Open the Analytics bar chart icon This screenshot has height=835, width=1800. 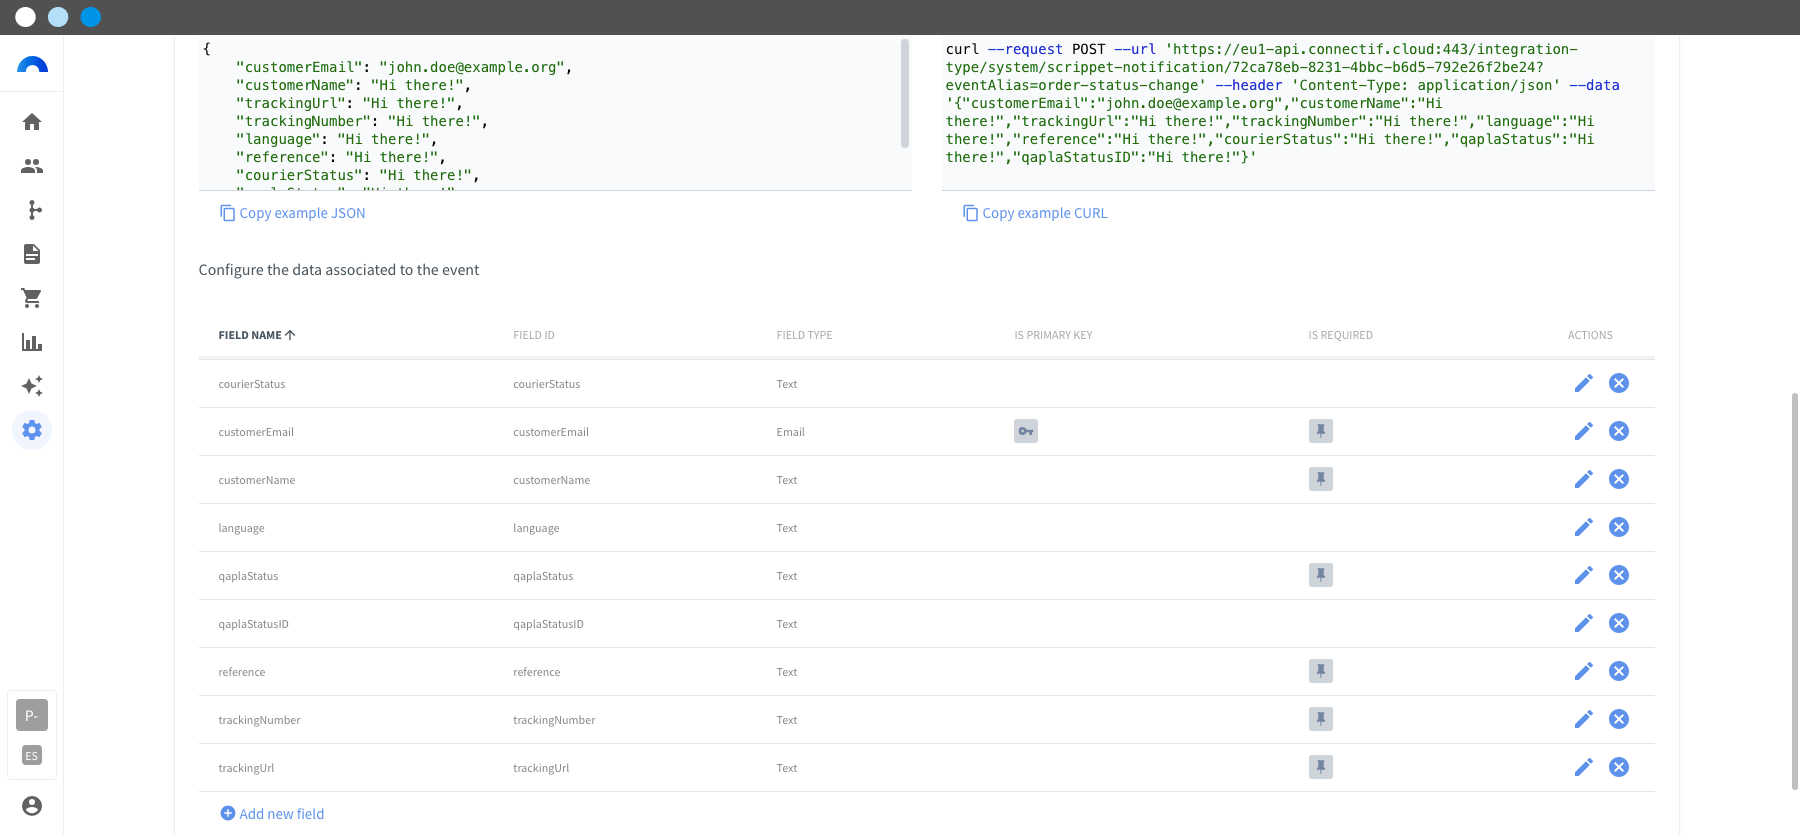click(32, 342)
